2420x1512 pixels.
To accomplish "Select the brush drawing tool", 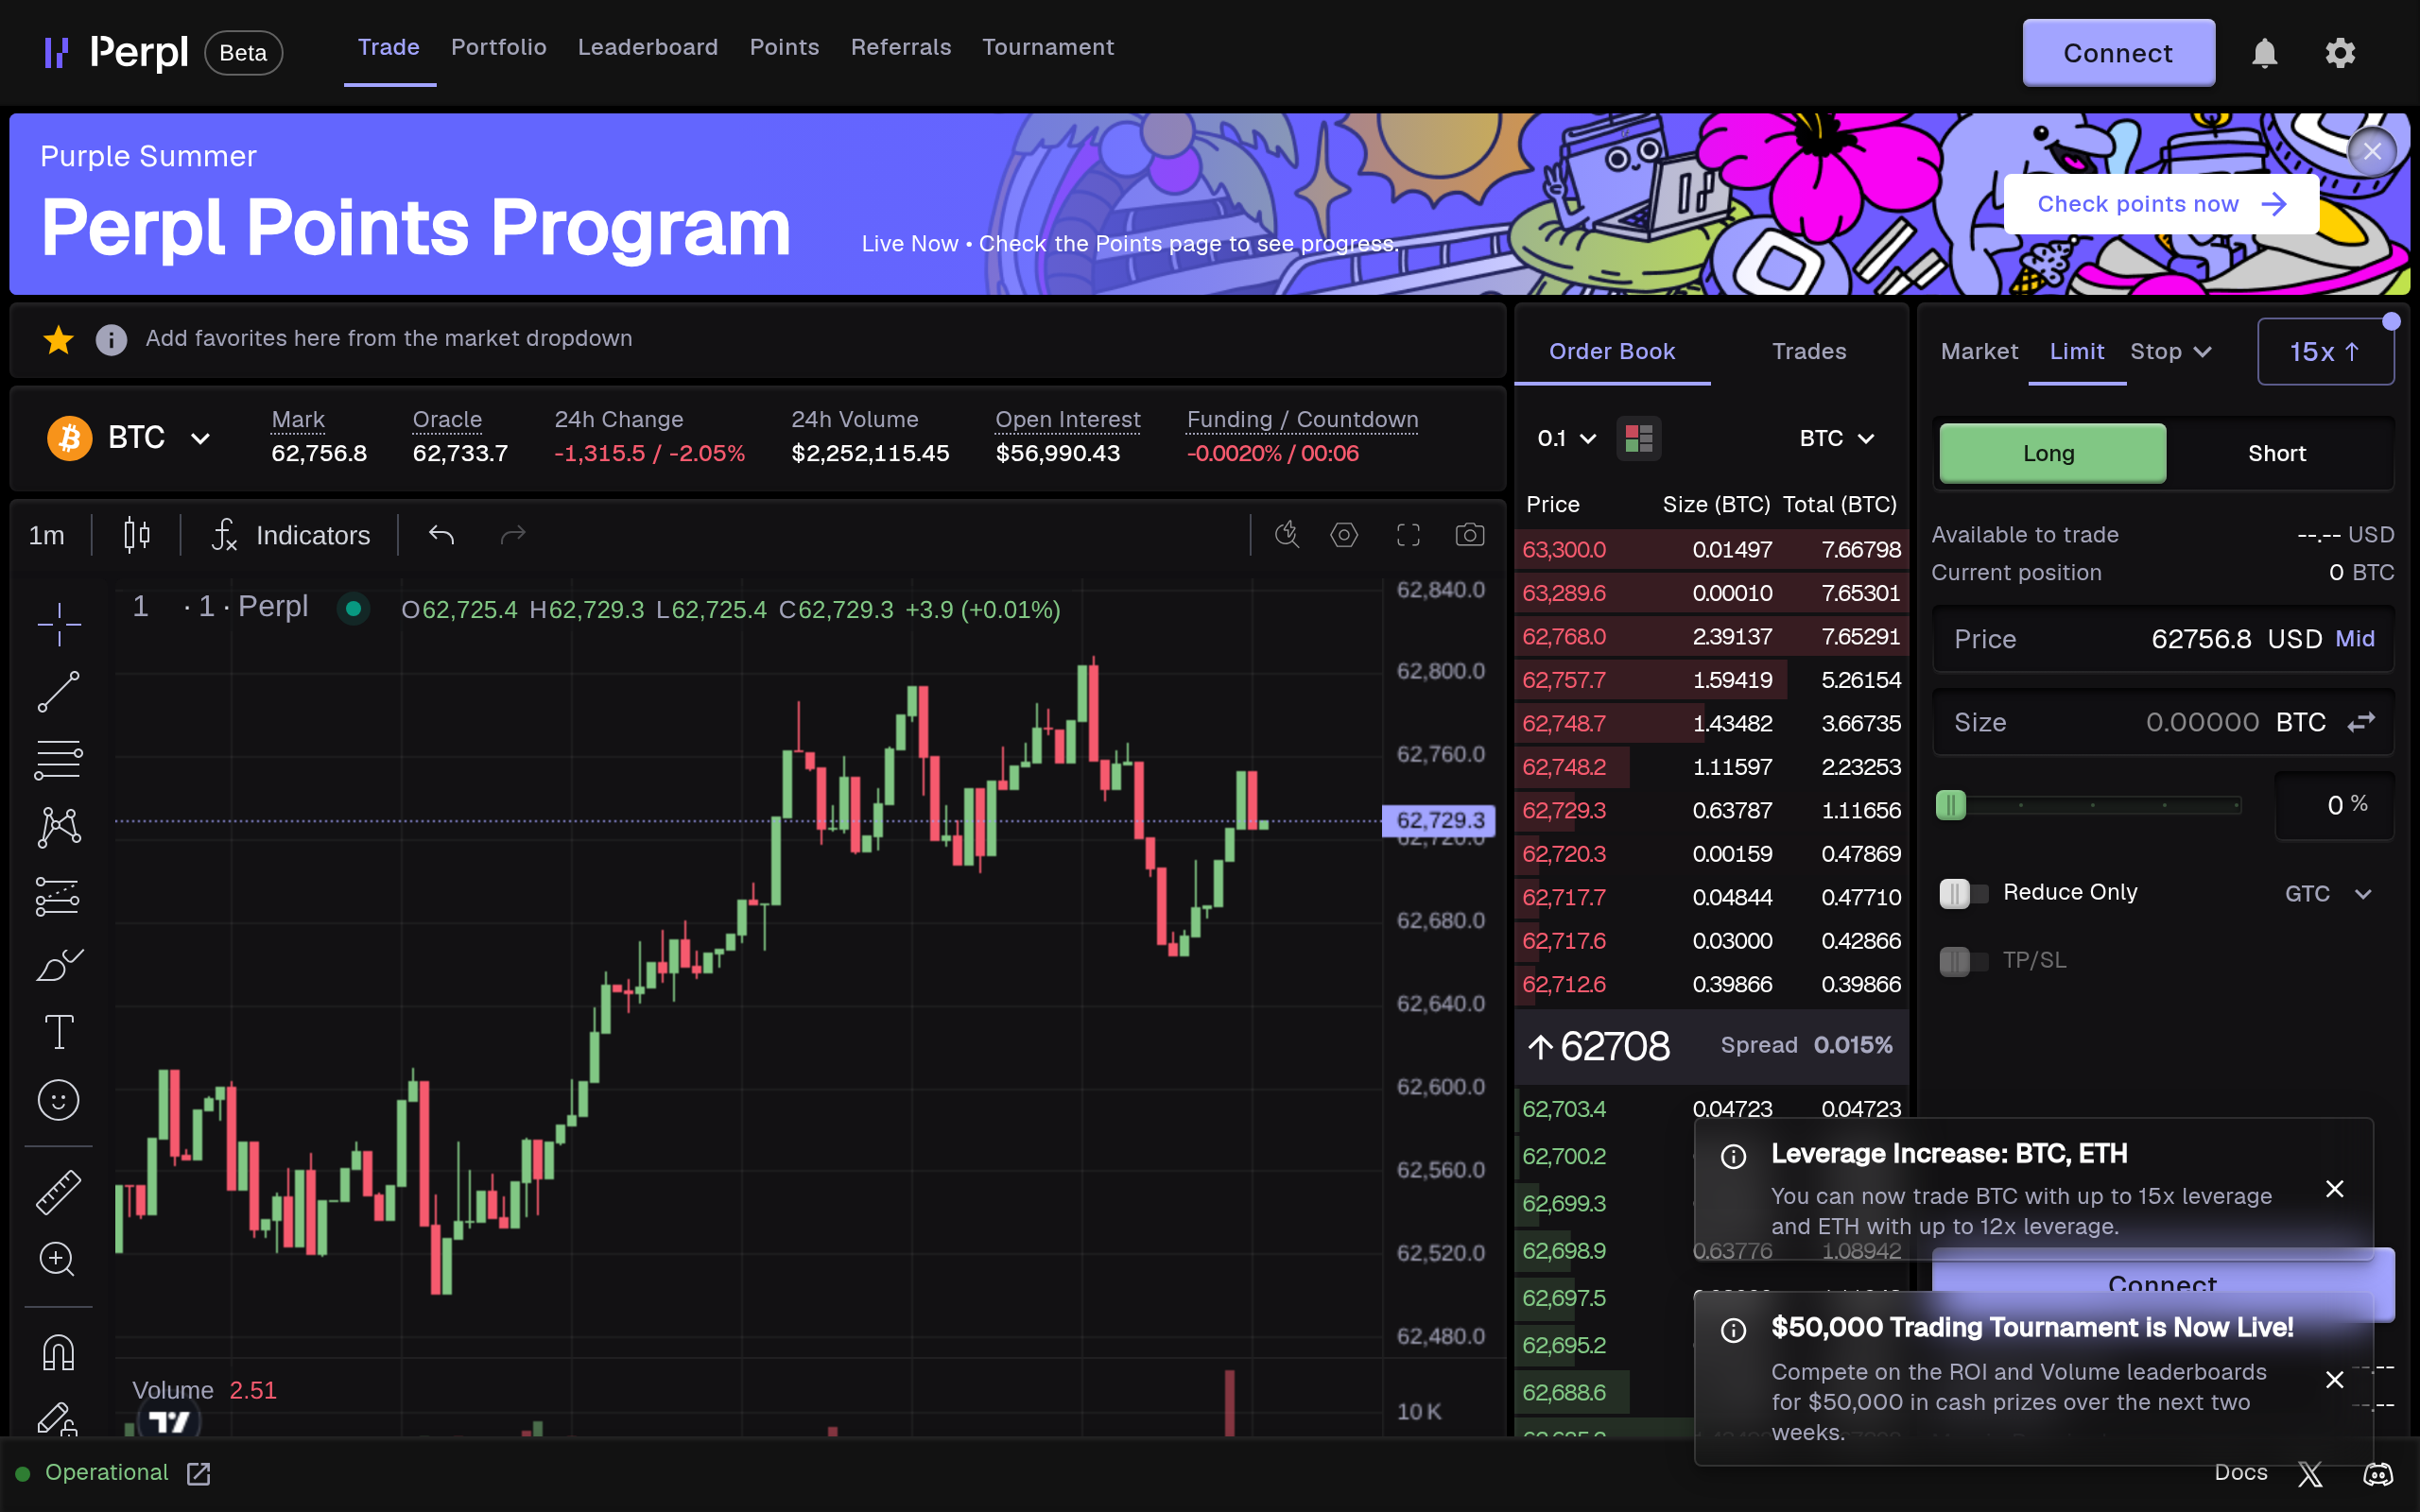I will [x=59, y=964].
